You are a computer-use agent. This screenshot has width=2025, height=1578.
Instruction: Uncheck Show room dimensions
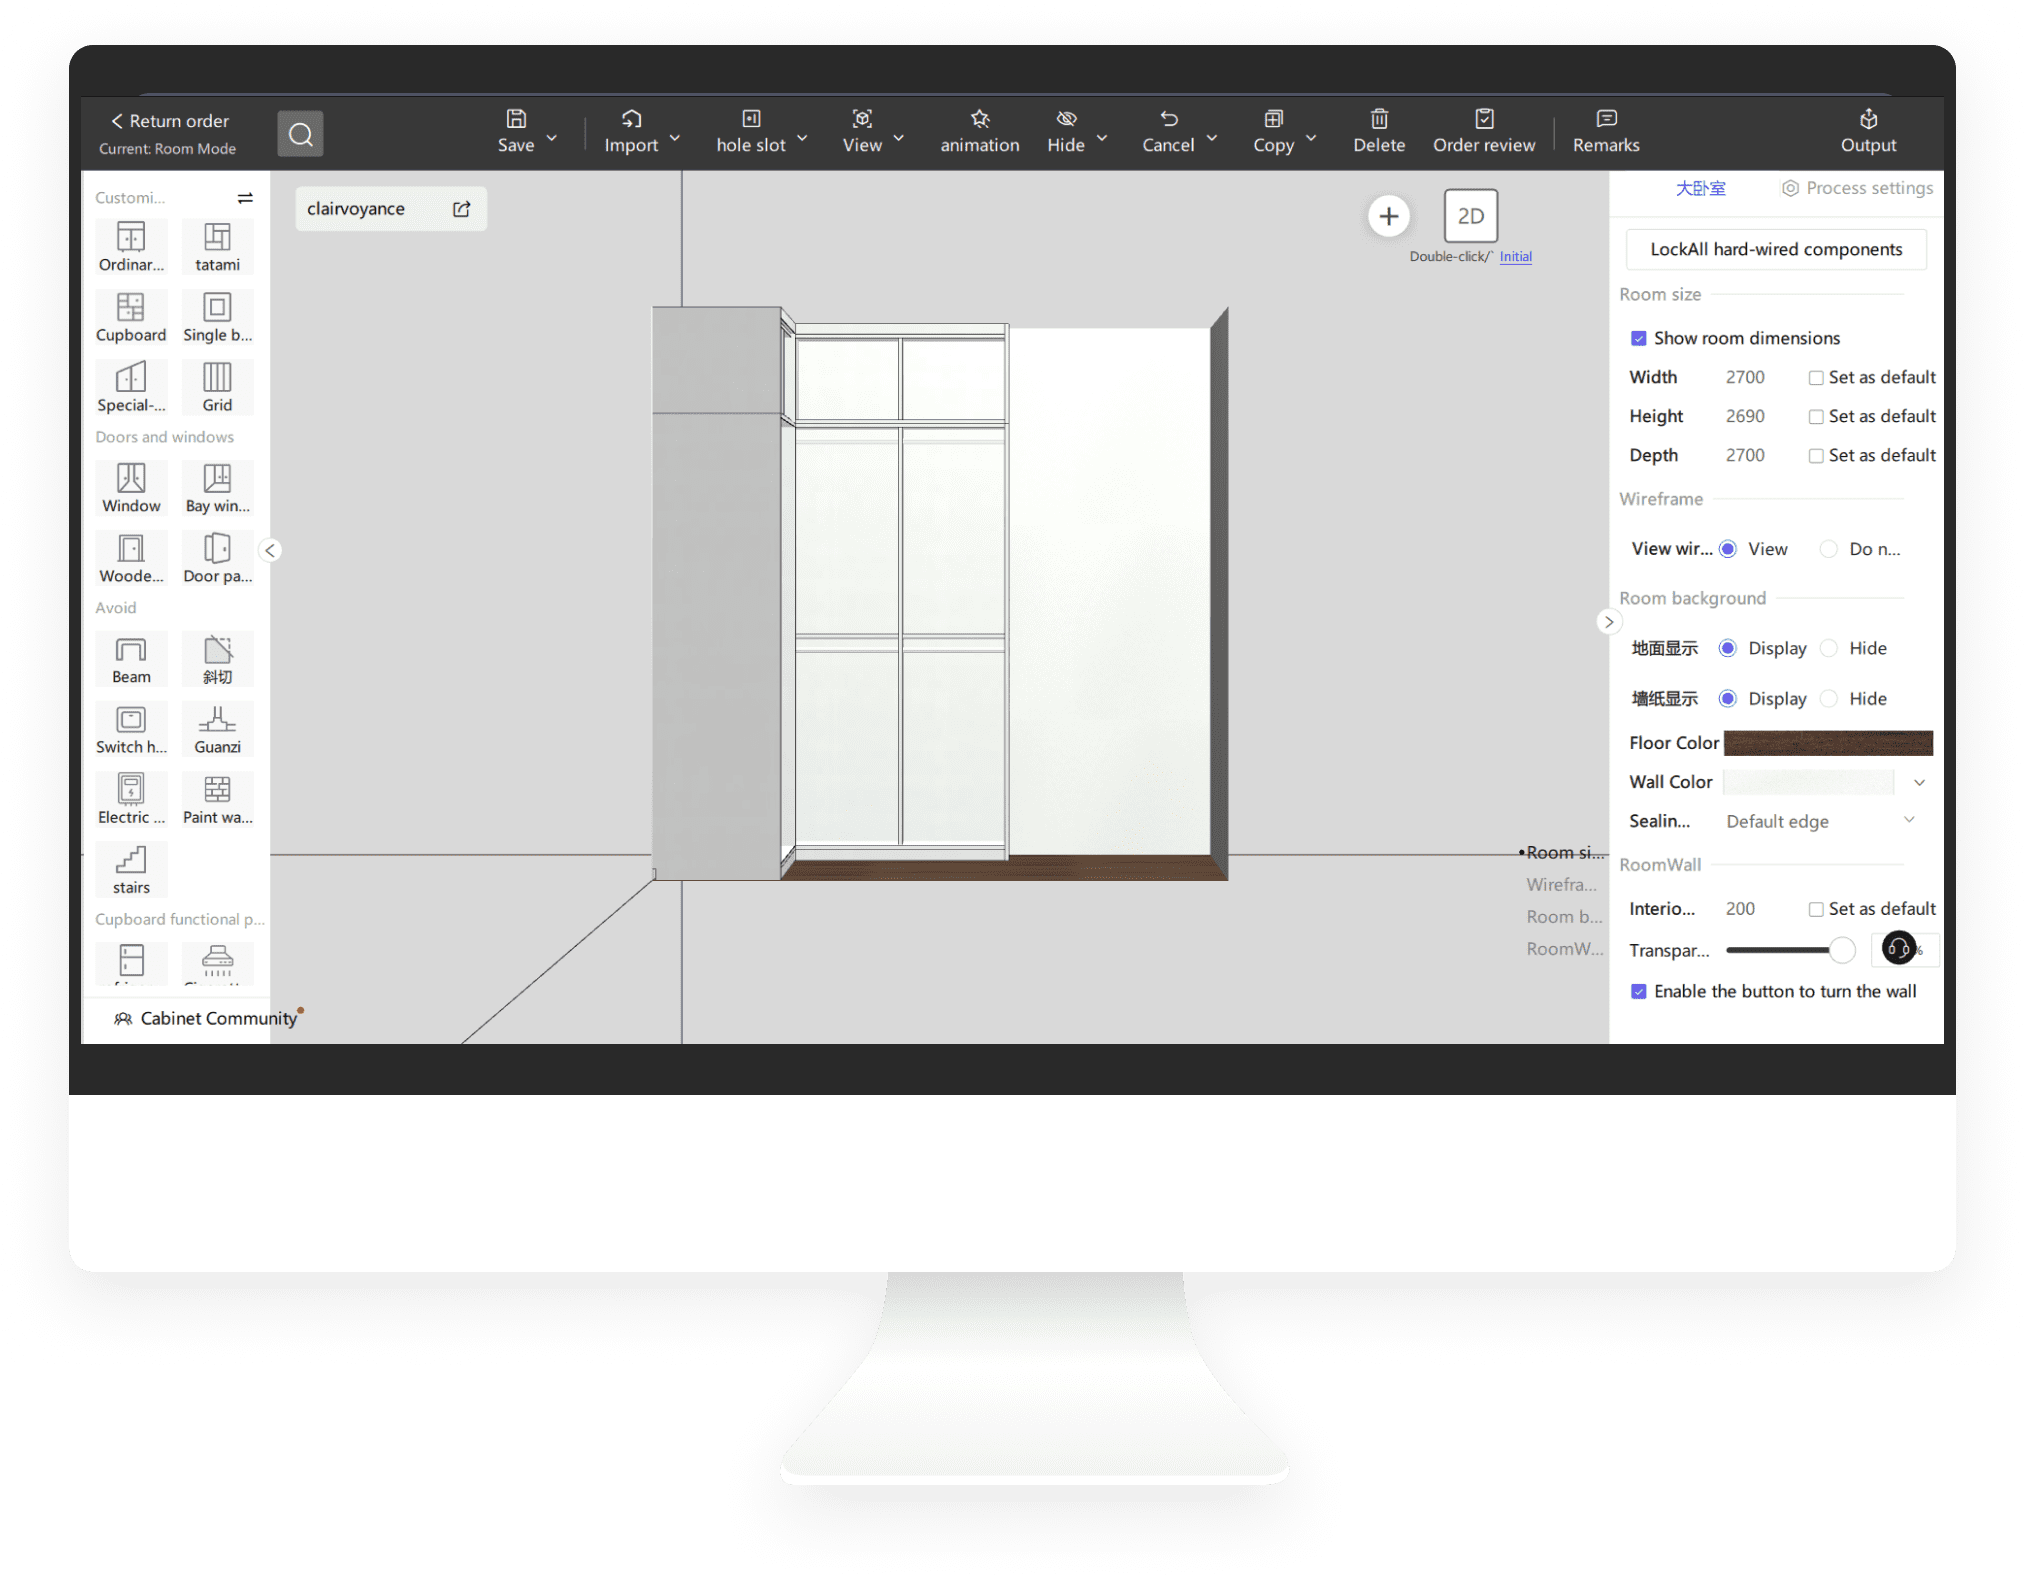[x=1638, y=338]
